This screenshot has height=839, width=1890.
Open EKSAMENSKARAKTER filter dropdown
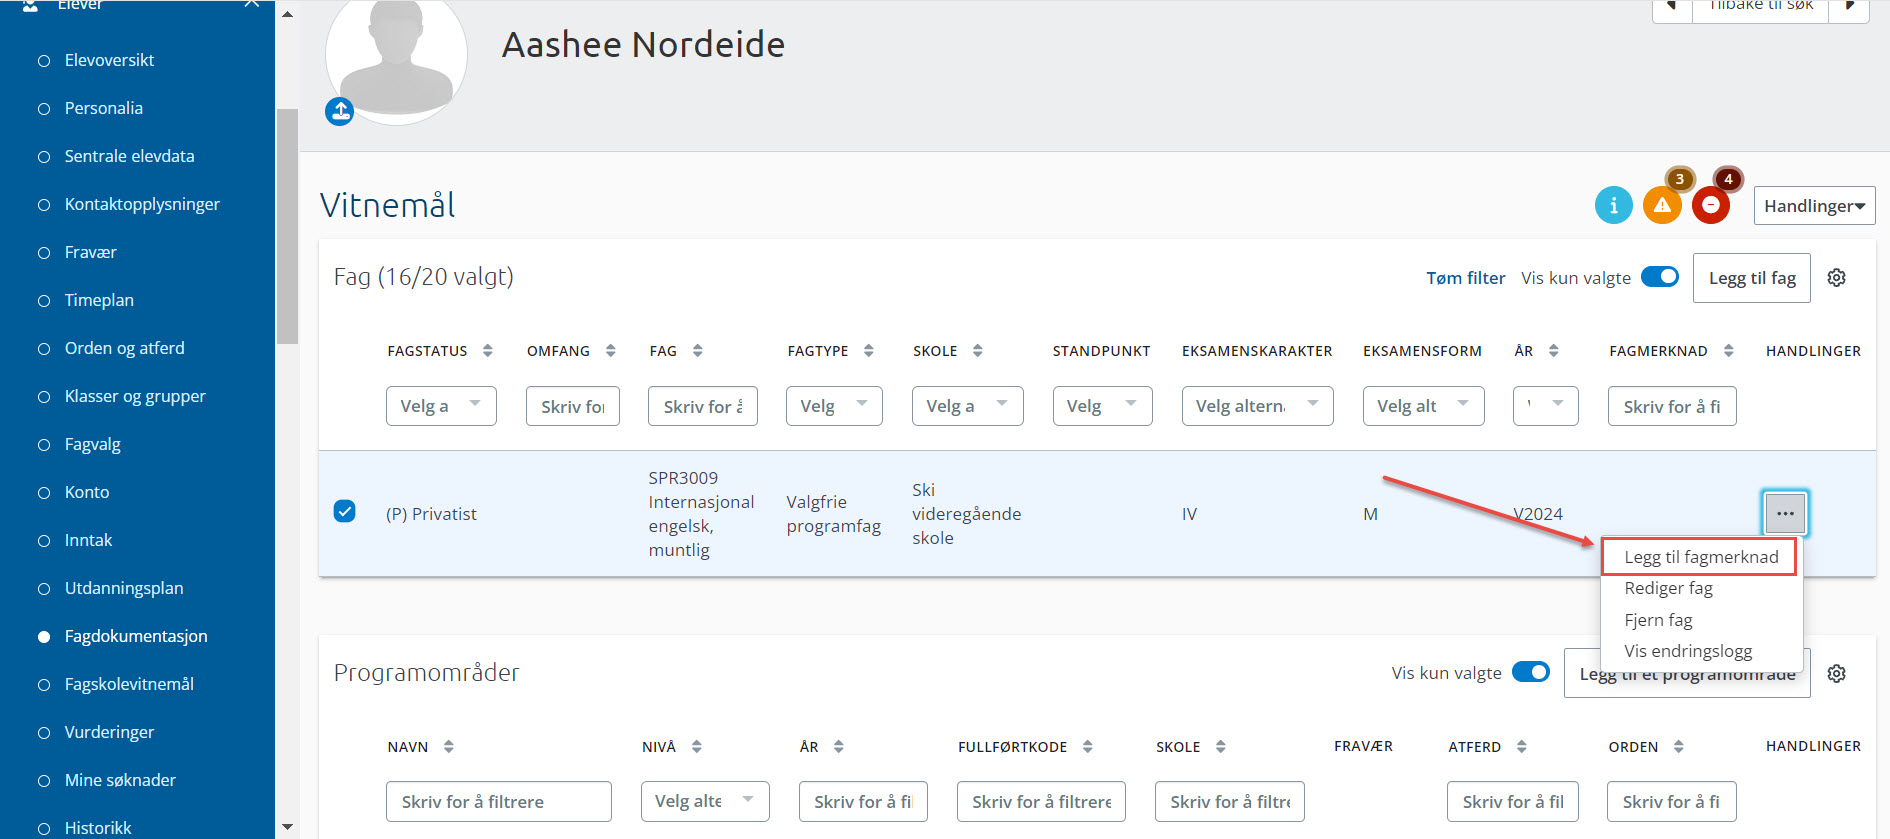pos(1257,406)
